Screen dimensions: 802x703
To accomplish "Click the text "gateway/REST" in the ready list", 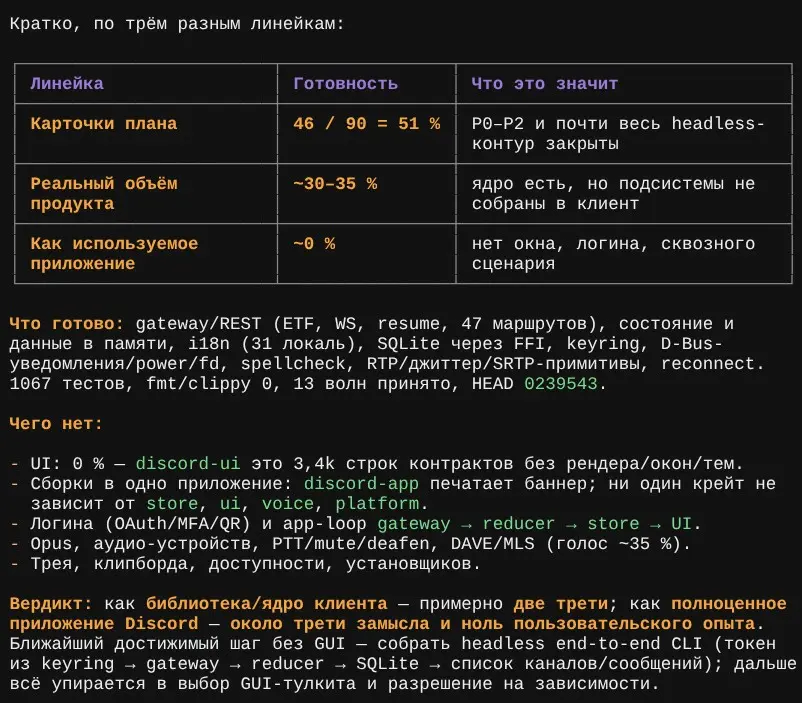I will [x=198, y=323].
